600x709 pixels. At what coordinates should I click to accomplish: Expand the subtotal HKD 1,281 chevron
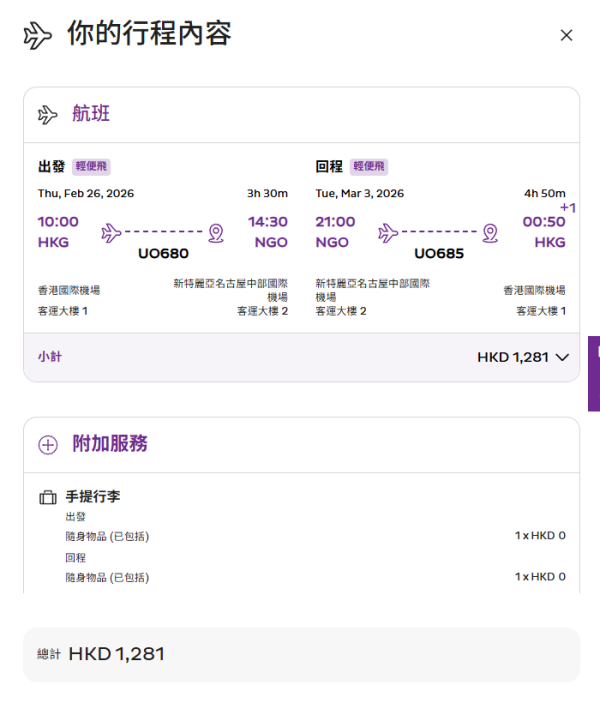click(x=562, y=357)
